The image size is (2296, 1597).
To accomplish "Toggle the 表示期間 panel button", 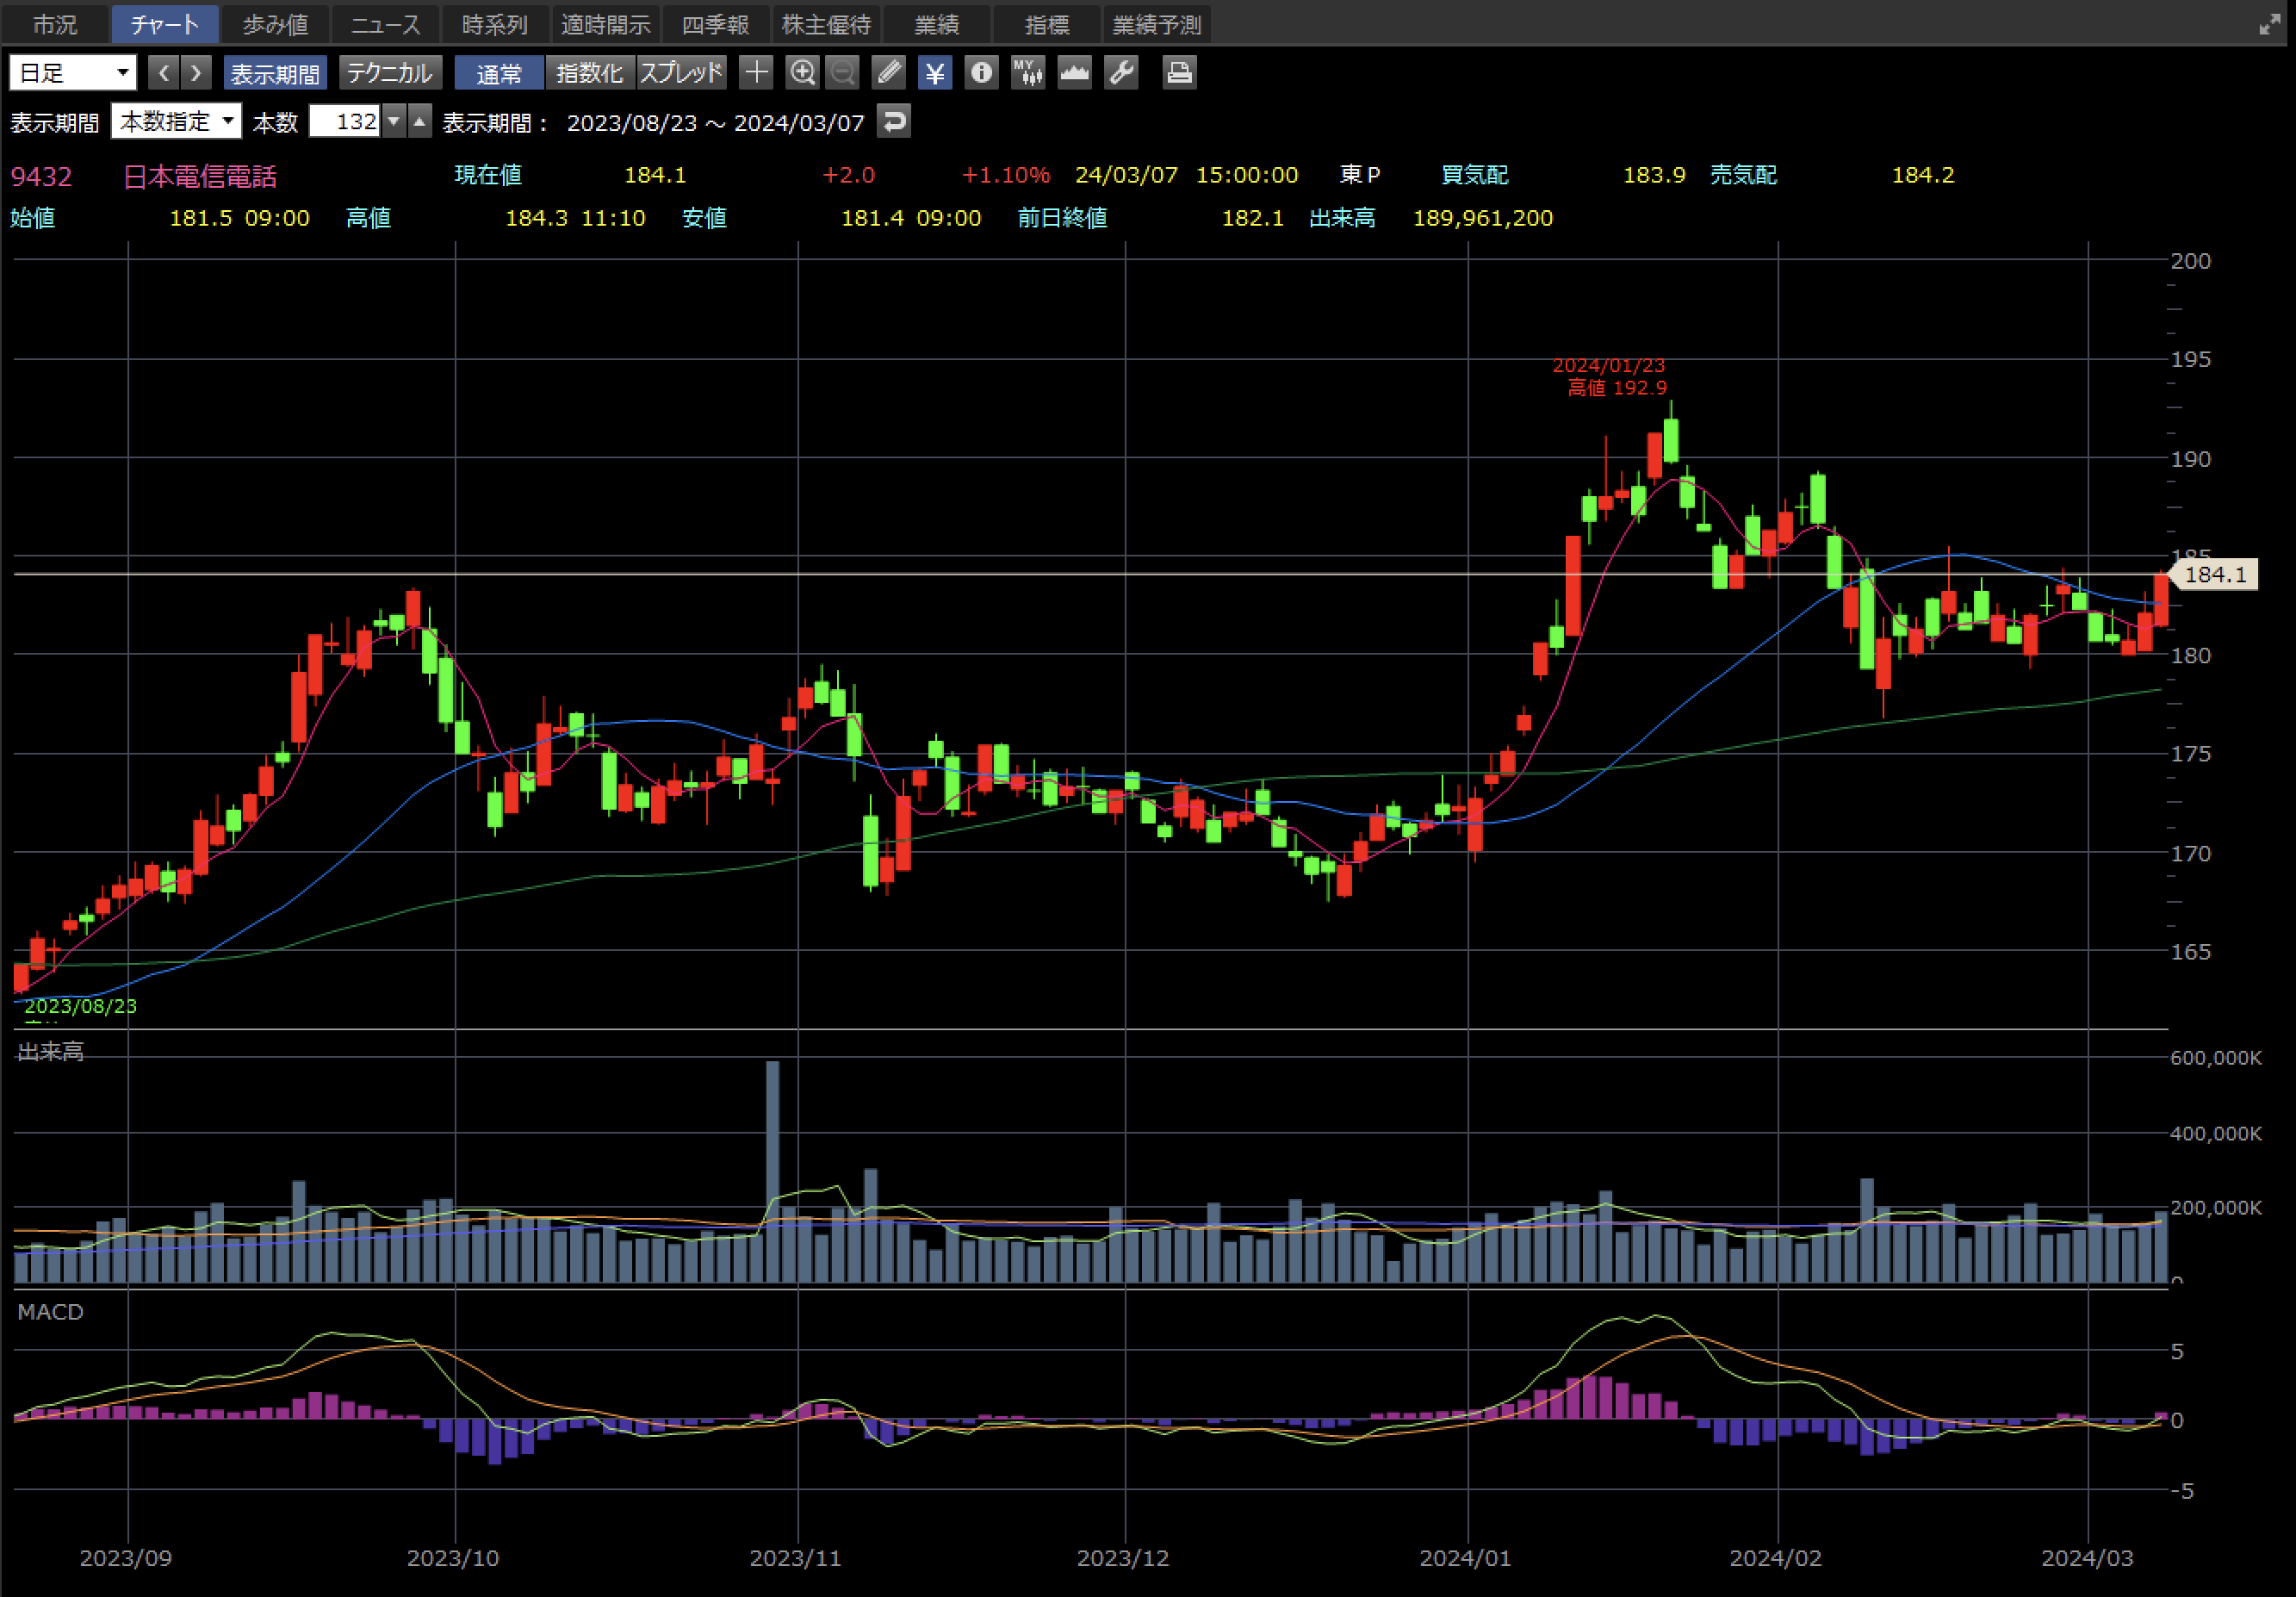I will click(x=274, y=73).
